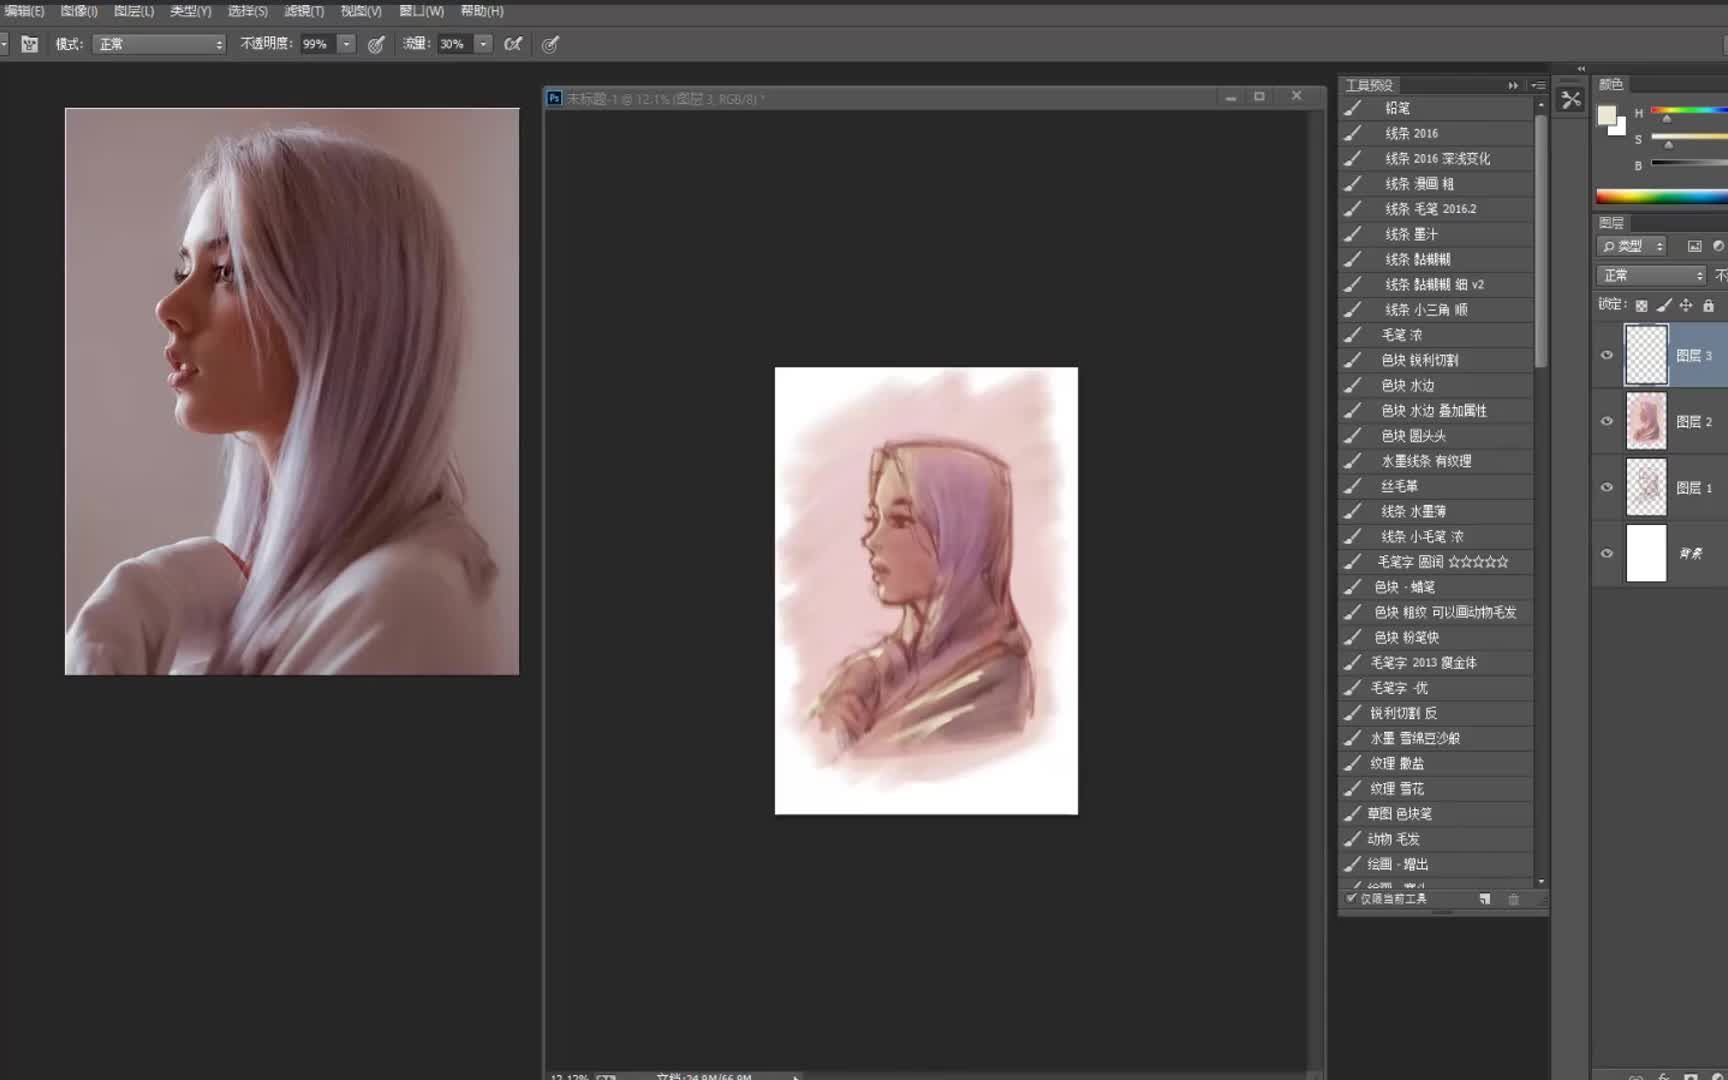Click the color spectrum ramp bar
Screen dimensions: 1728x1080
(x=1661, y=196)
